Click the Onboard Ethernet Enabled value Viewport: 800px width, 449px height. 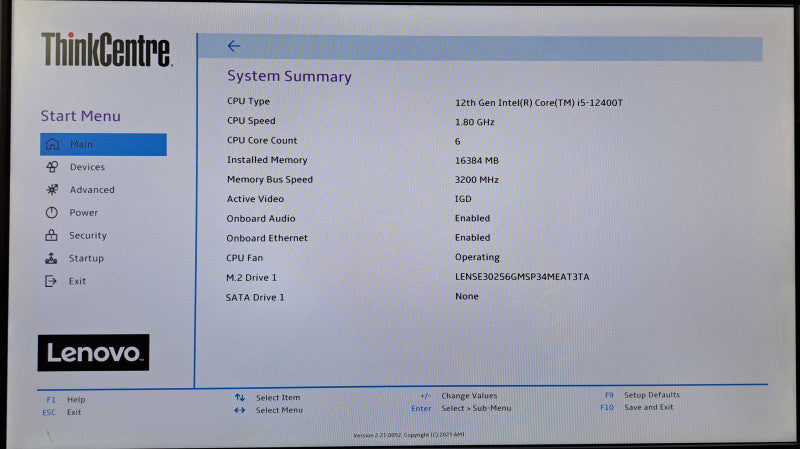472,237
